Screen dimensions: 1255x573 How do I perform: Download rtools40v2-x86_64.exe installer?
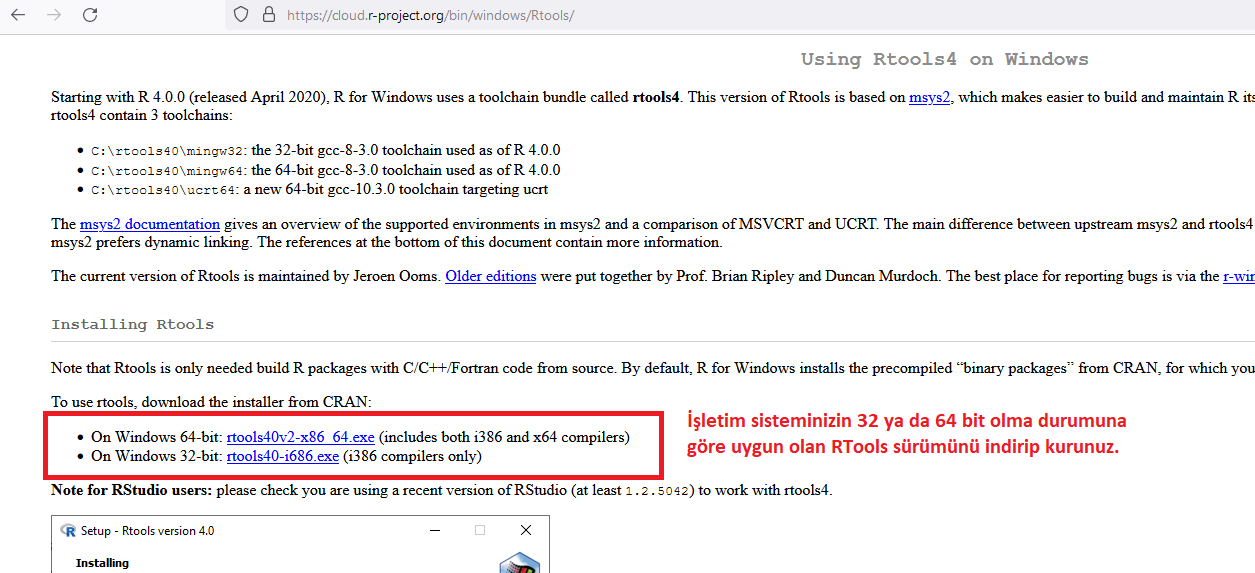[x=300, y=437]
